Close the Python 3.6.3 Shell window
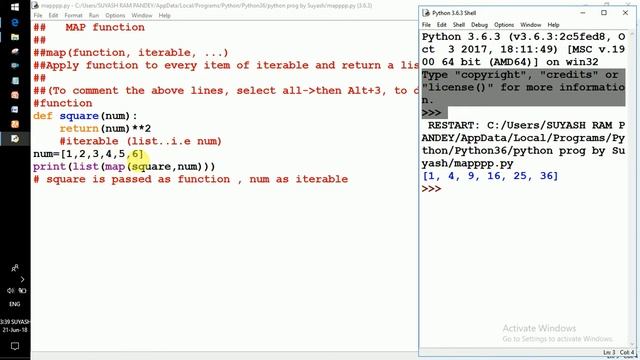Screen dimensions: 640x360 [625, 13]
